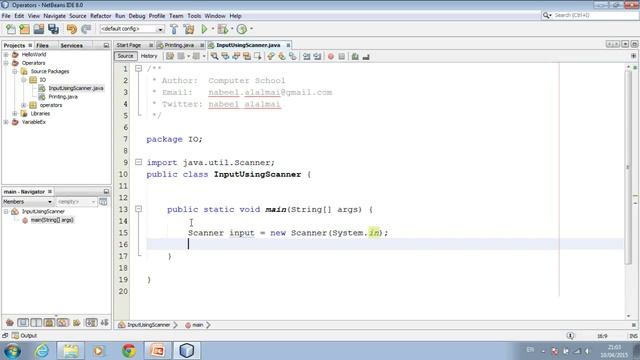
Task: Expand the Libraries node
Action: 15,113
